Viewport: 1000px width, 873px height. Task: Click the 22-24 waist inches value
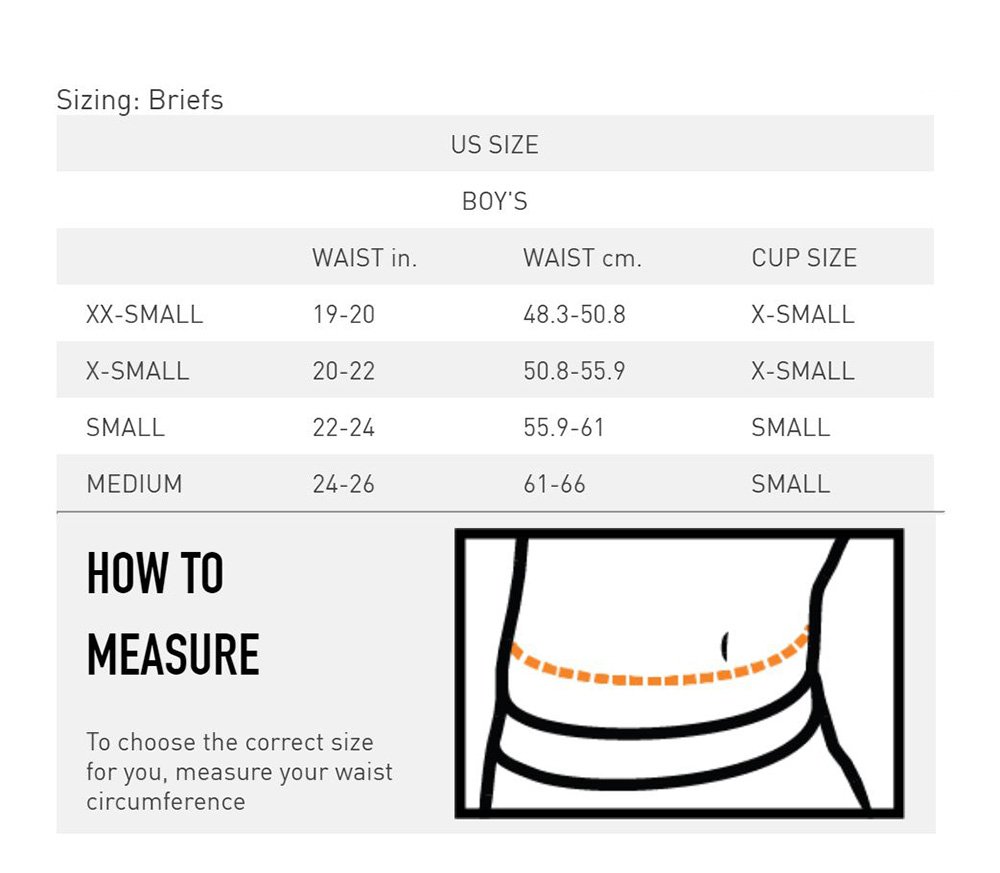tap(343, 427)
